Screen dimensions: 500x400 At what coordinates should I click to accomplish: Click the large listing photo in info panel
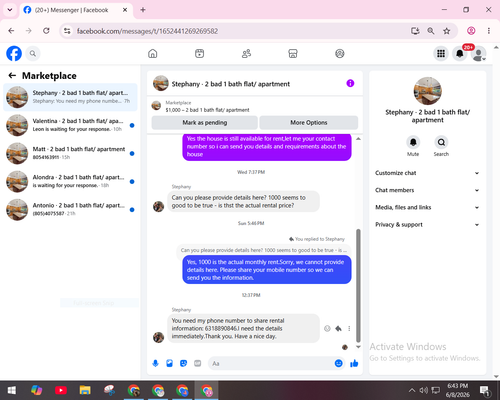(x=427, y=91)
